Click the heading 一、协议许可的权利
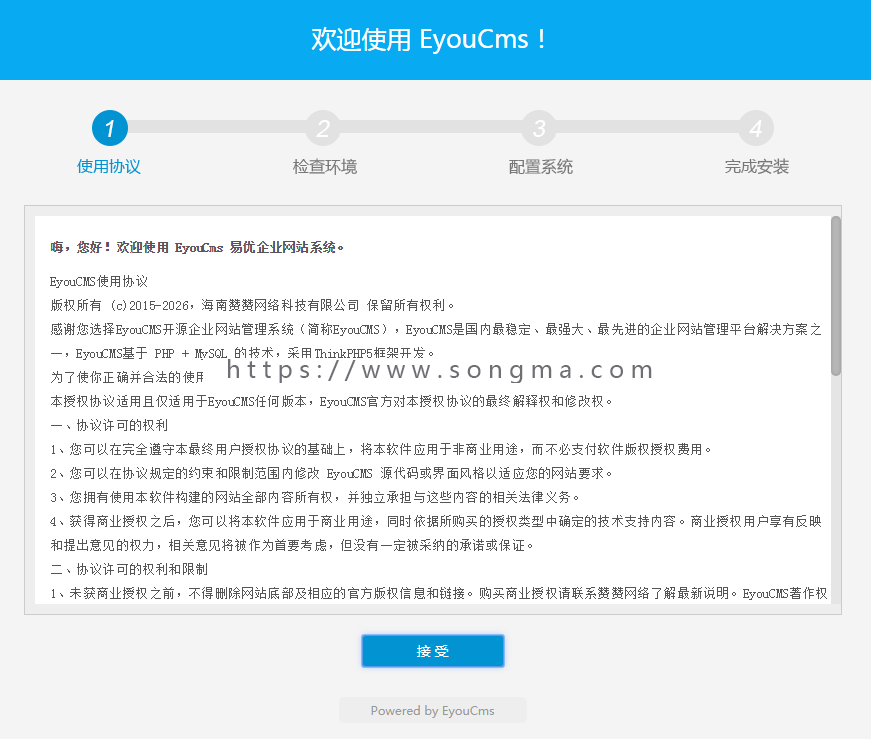 click(x=109, y=426)
